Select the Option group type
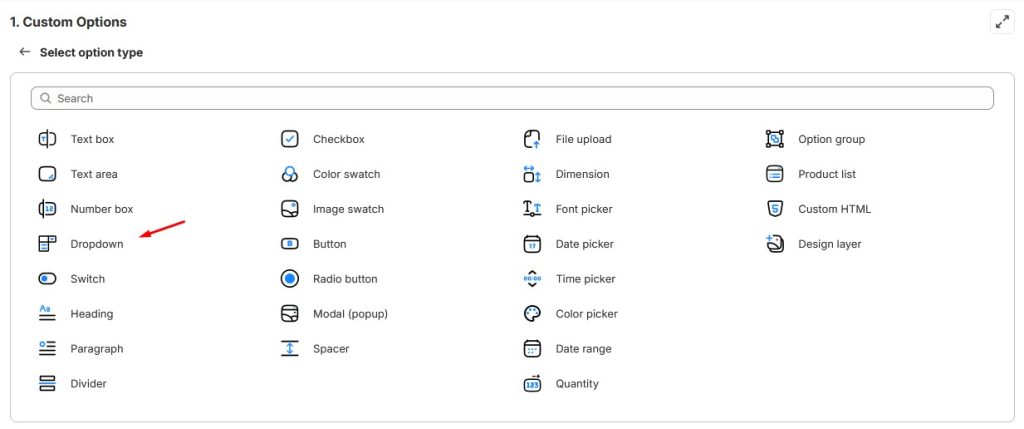1024x429 pixels. click(830, 139)
